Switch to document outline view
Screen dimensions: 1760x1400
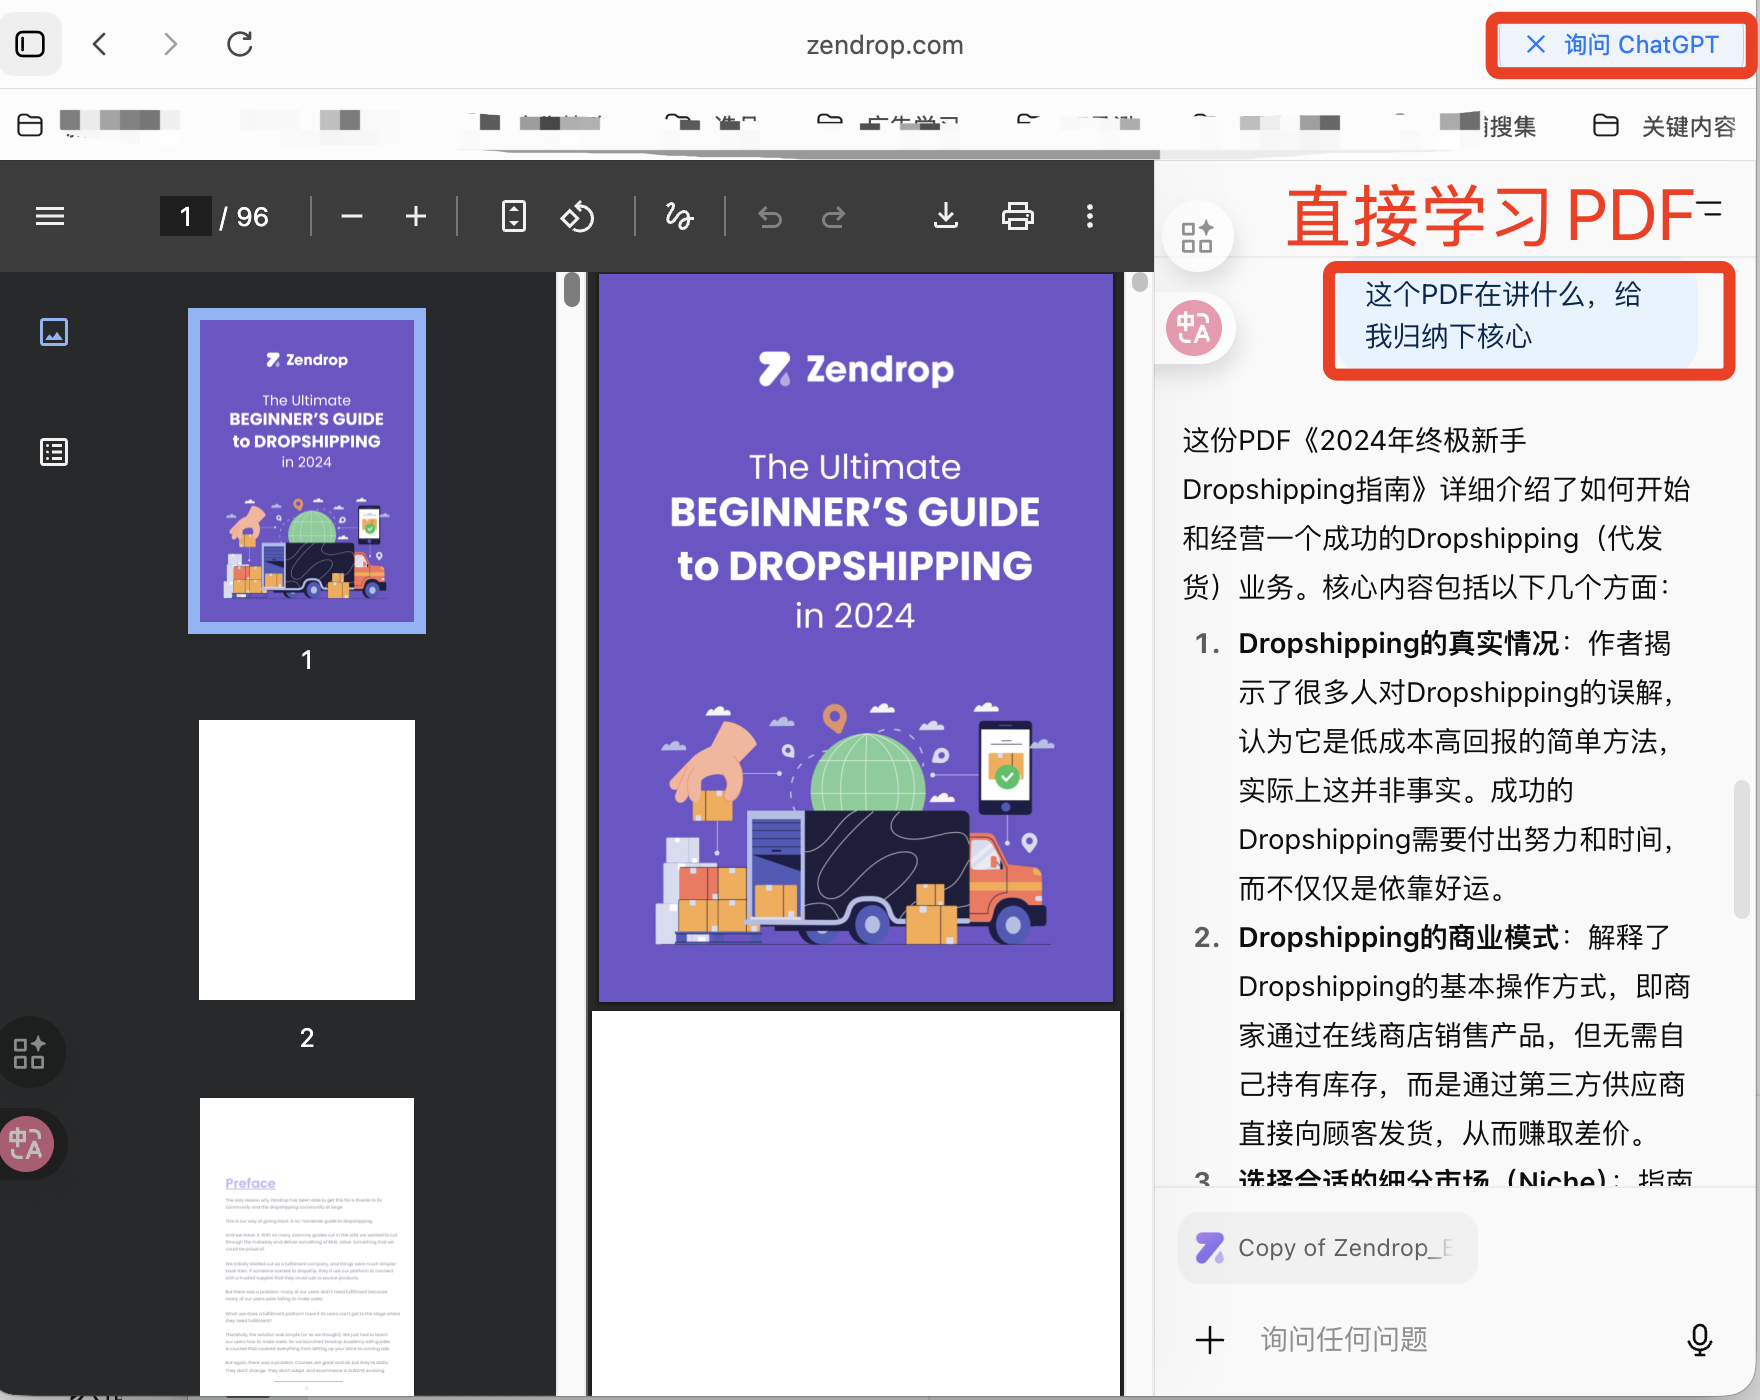coord(54,452)
